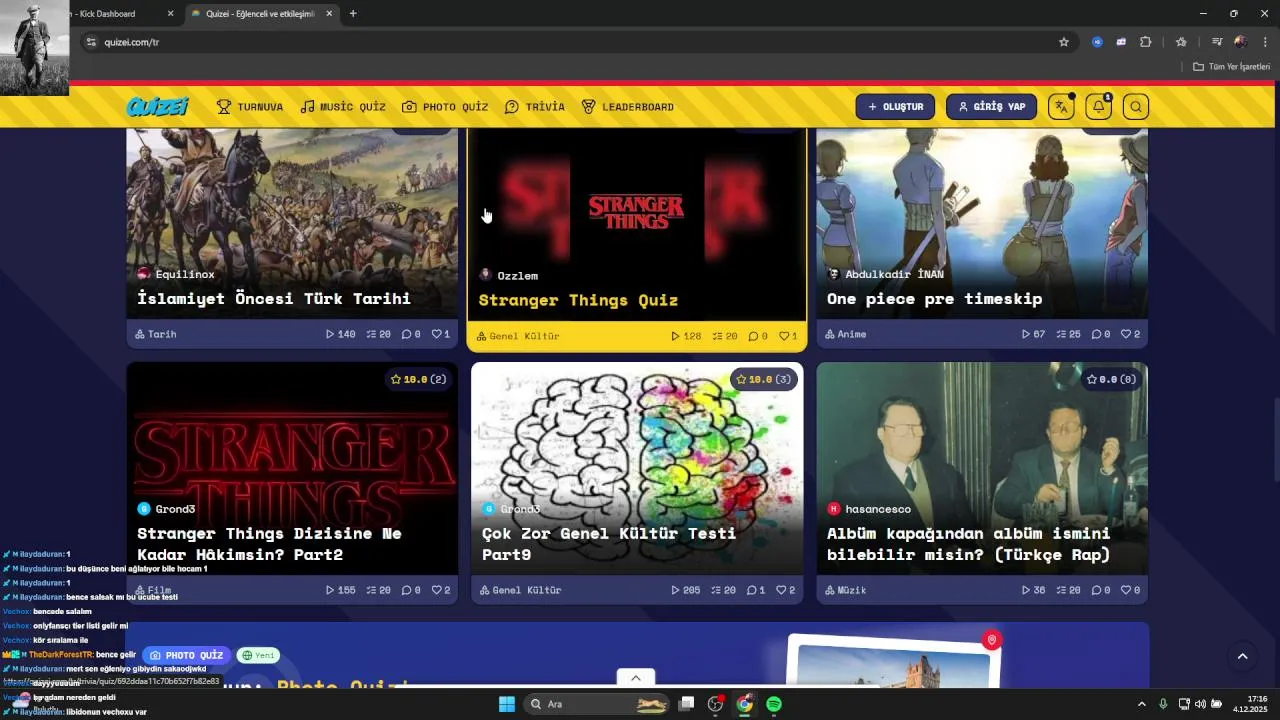The width and height of the screenshot is (1280, 720).
Task: Click the Oluştur create button
Action: (x=895, y=107)
